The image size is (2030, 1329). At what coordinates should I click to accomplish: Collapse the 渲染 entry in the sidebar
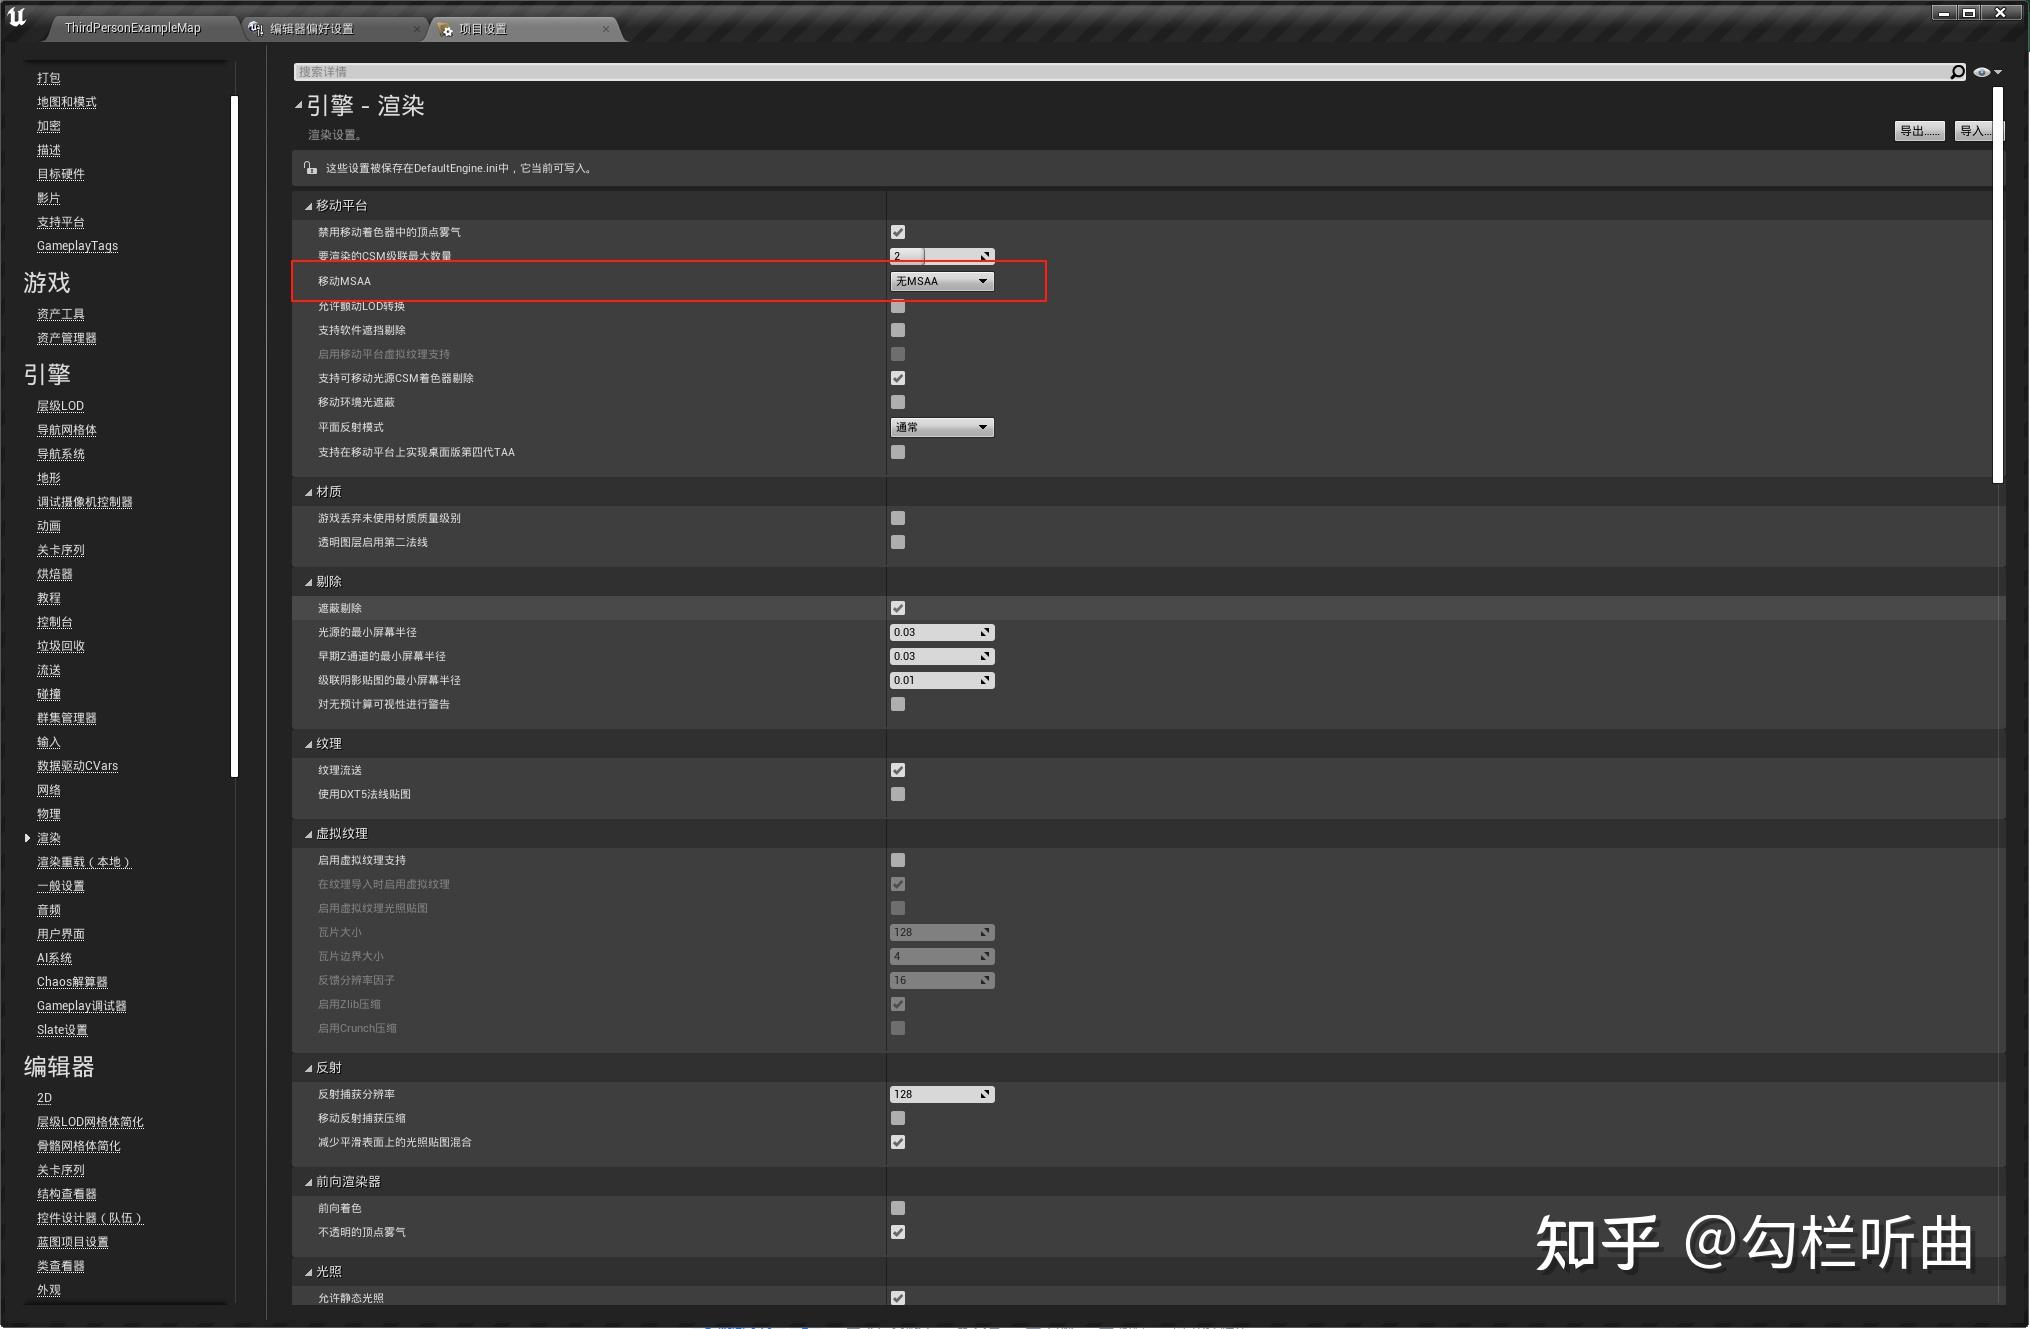[27, 837]
